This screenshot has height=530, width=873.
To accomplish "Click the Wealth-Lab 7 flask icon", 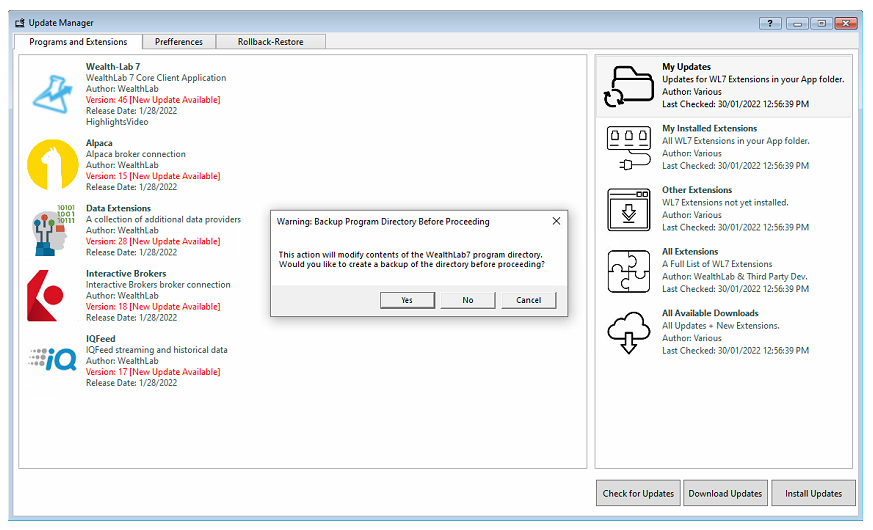I will (53, 94).
